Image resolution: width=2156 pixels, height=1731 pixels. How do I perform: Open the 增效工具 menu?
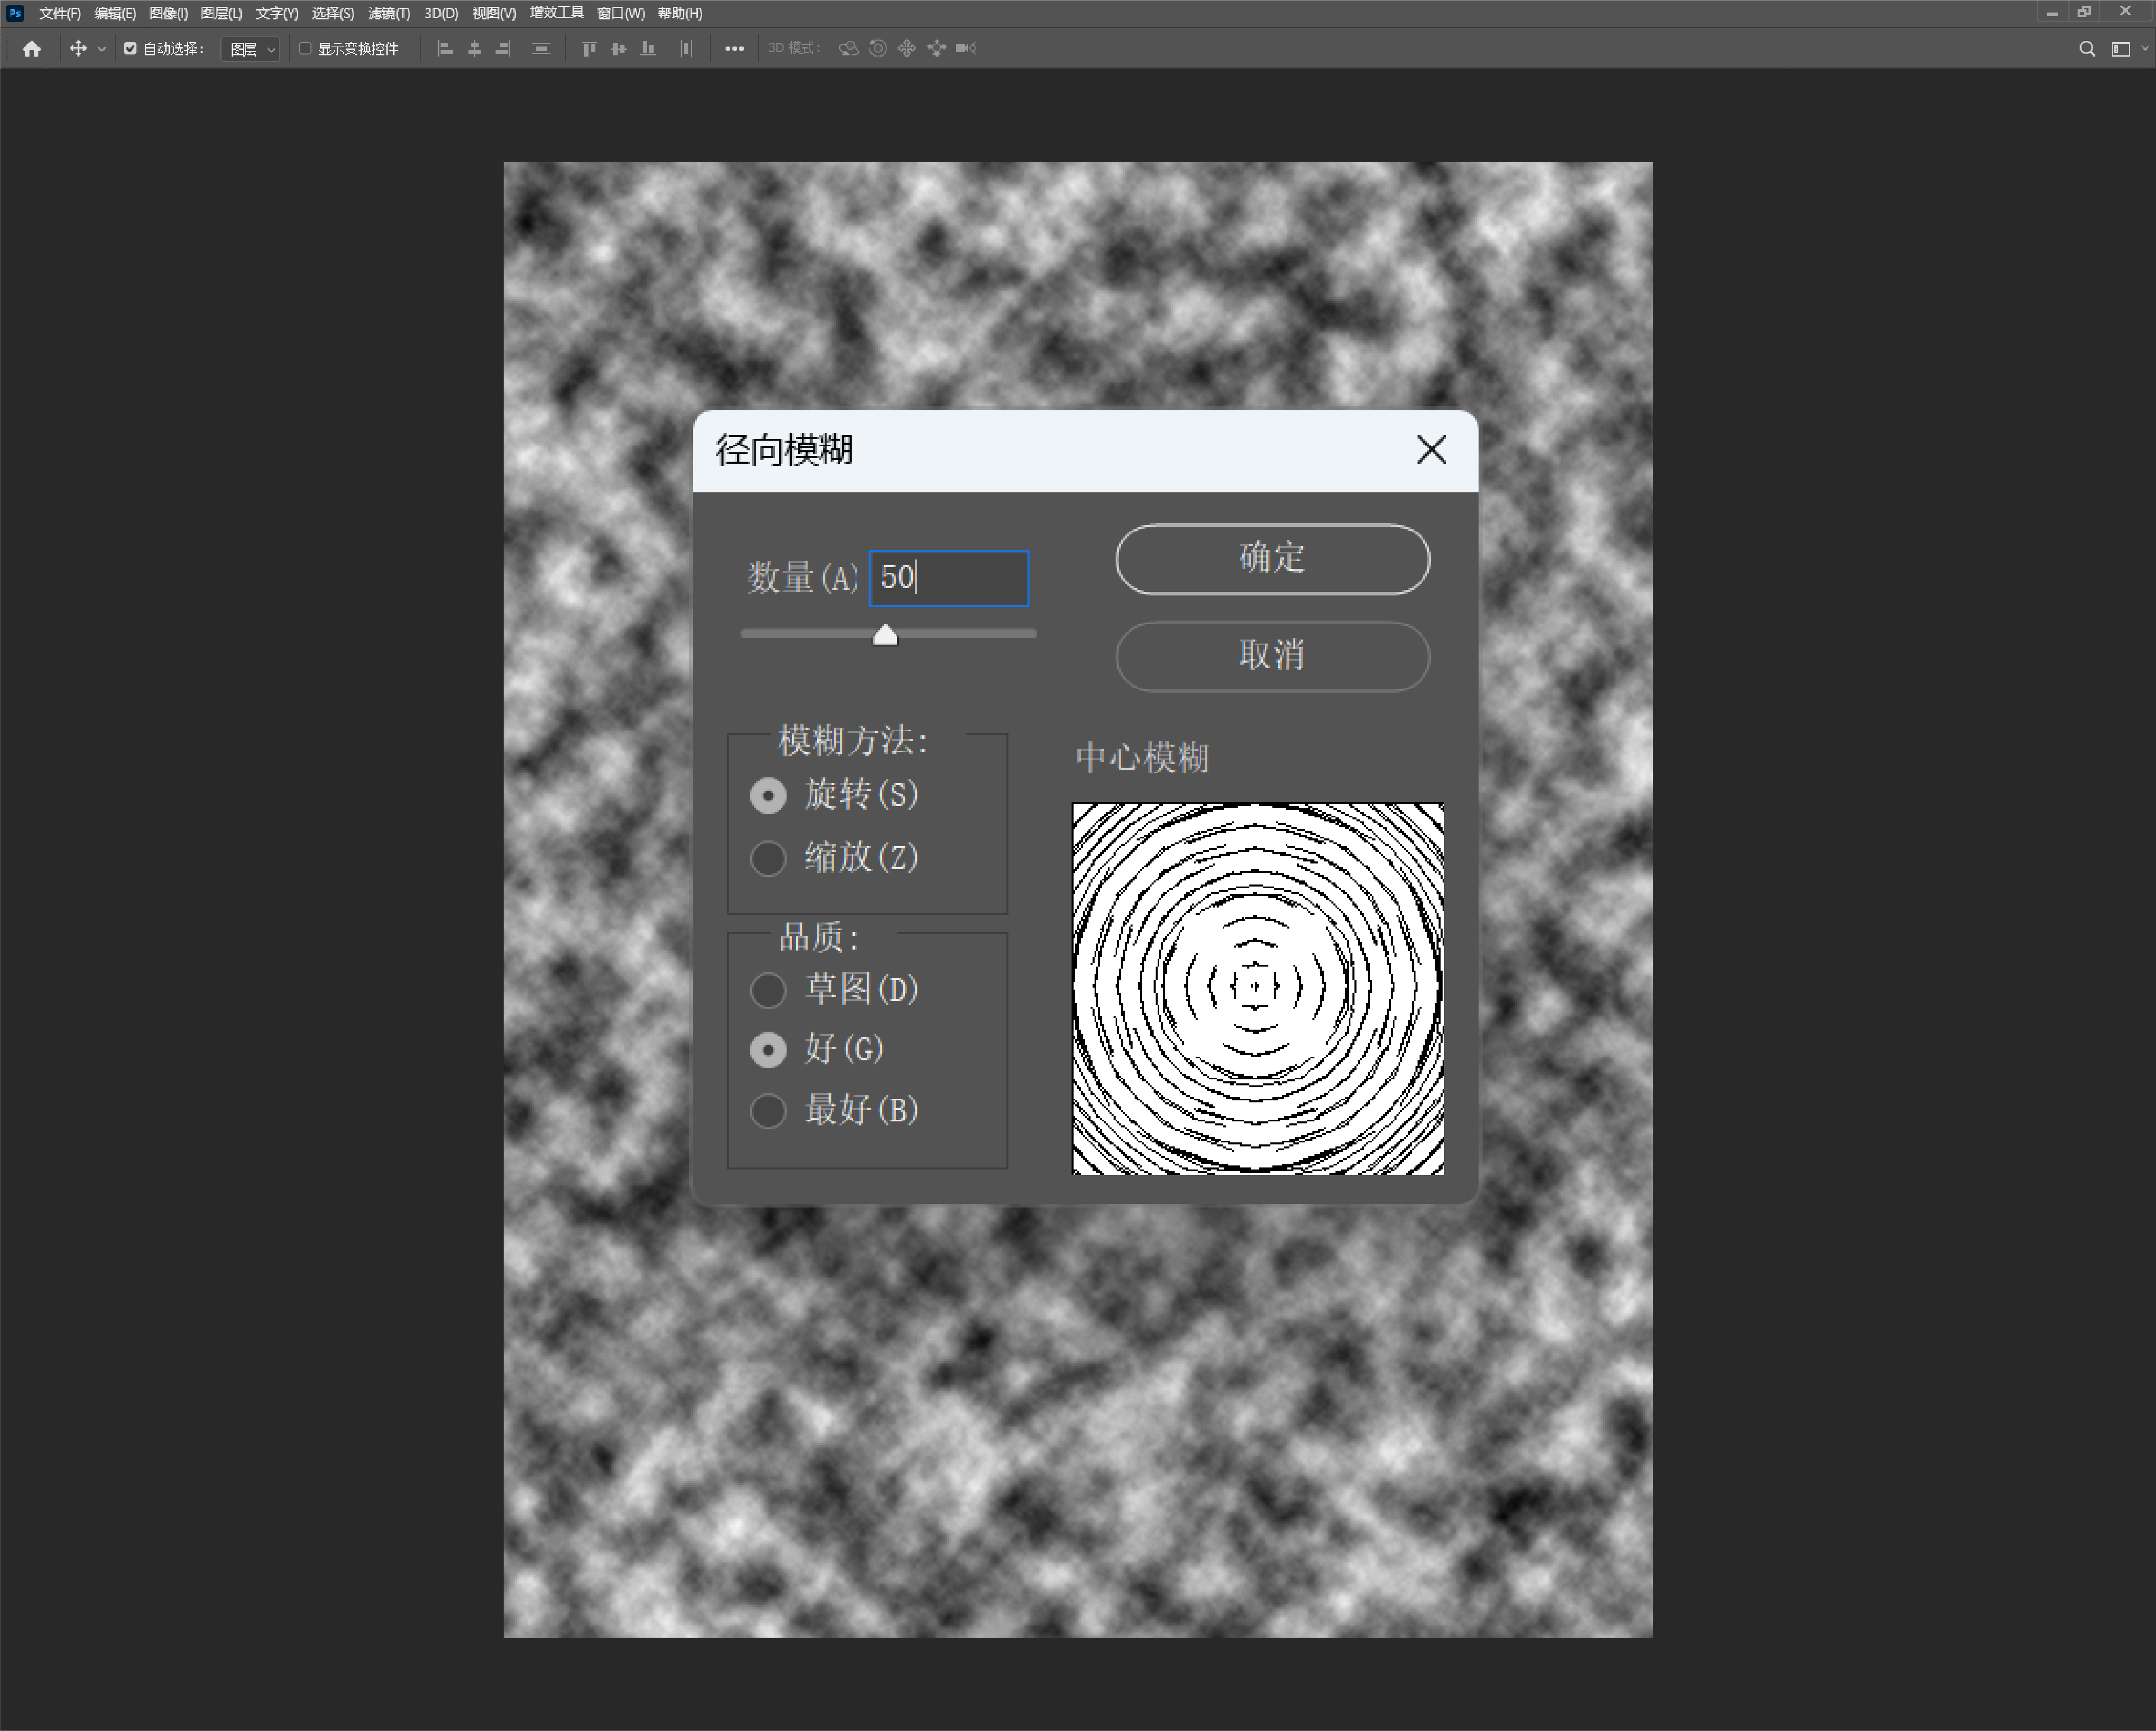[x=557, y=13]
